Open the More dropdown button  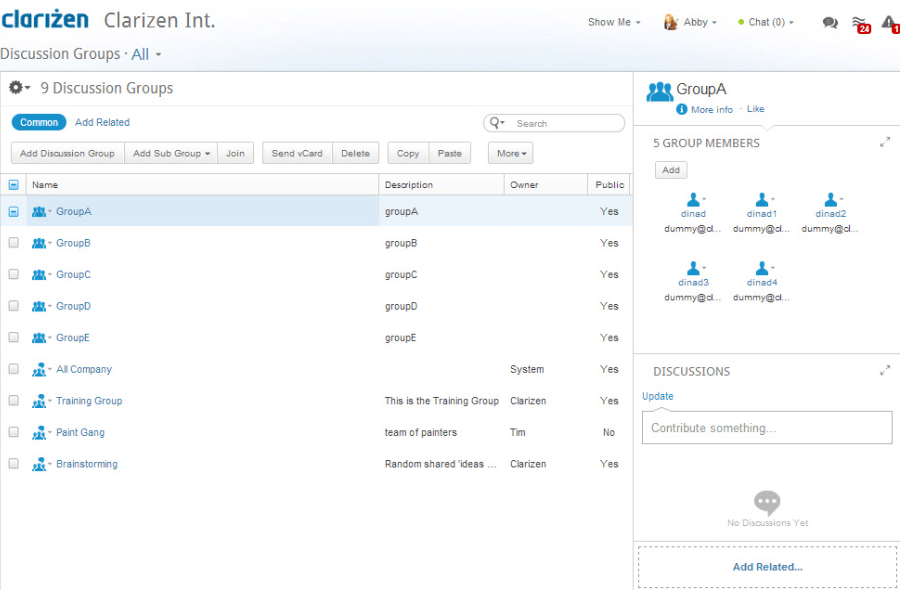pos(511,154)
